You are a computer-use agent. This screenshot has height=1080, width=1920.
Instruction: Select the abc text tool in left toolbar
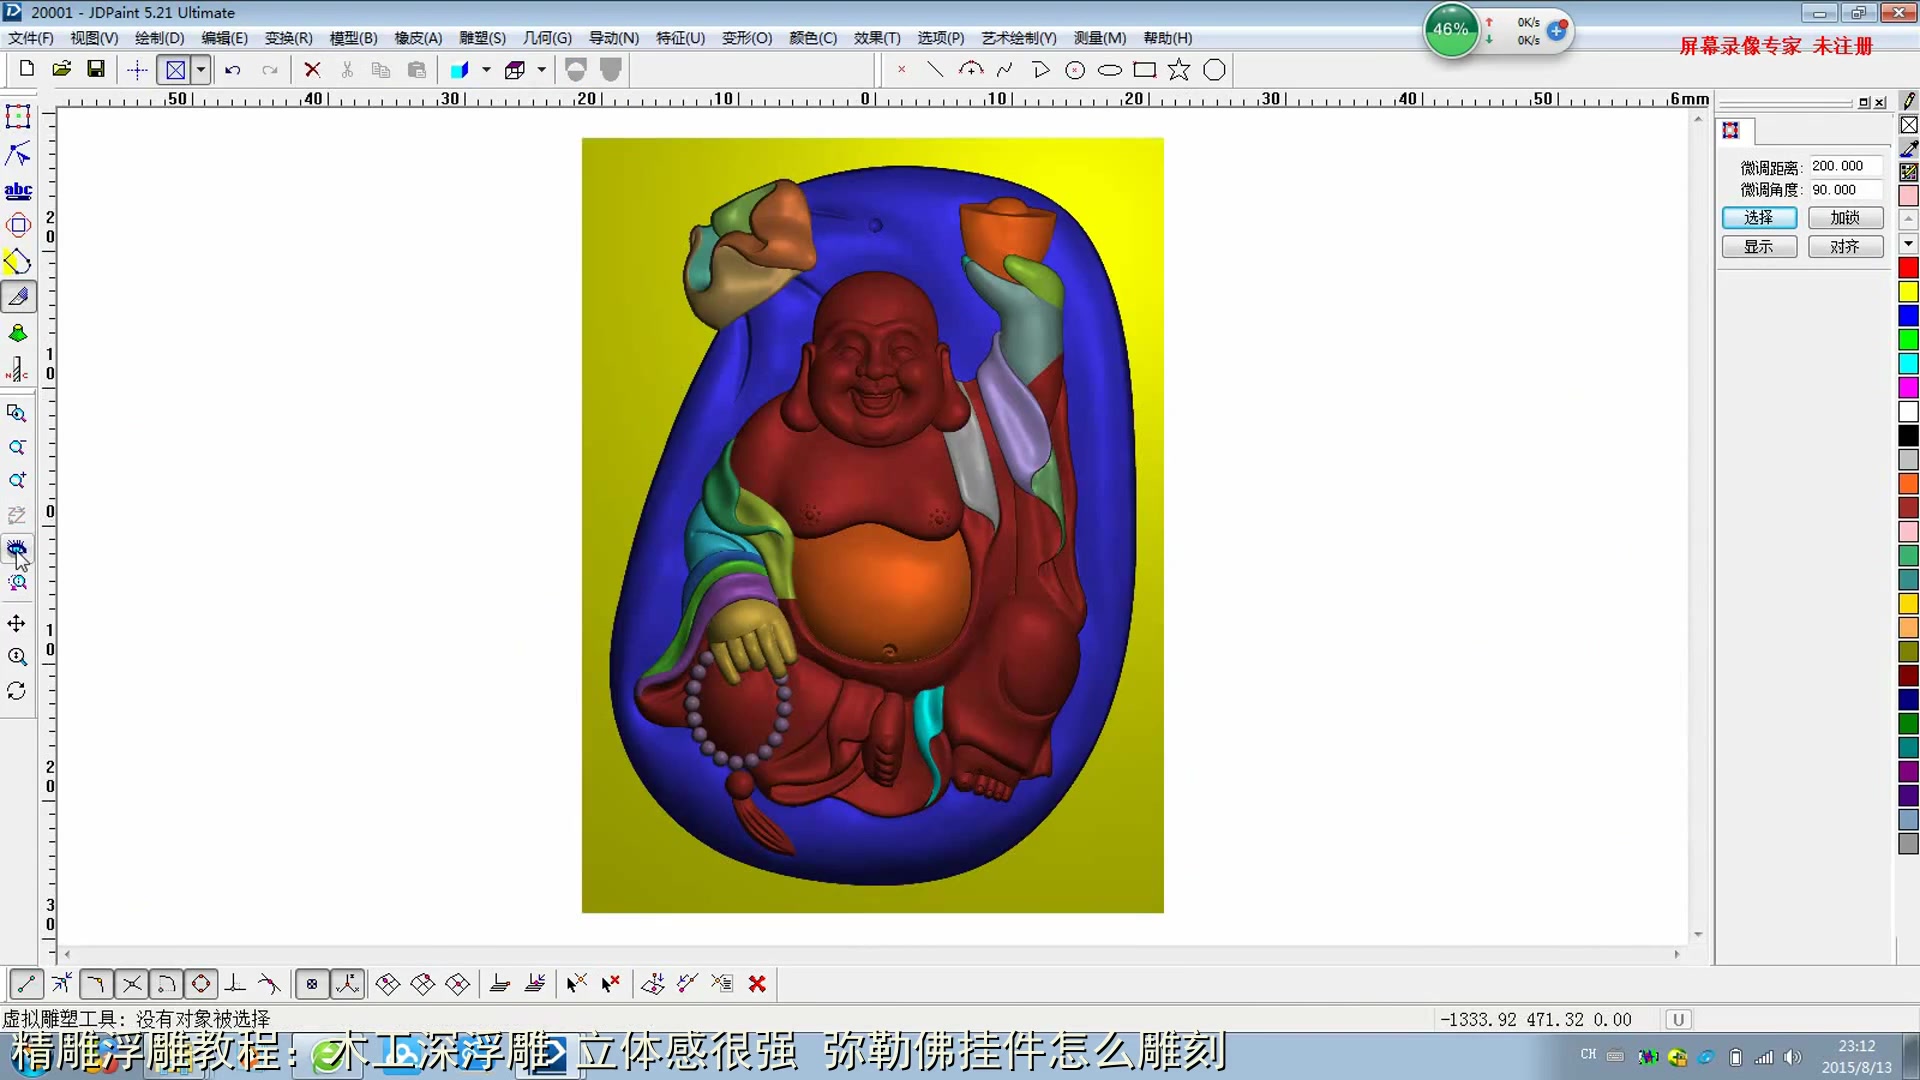(18, 190)
